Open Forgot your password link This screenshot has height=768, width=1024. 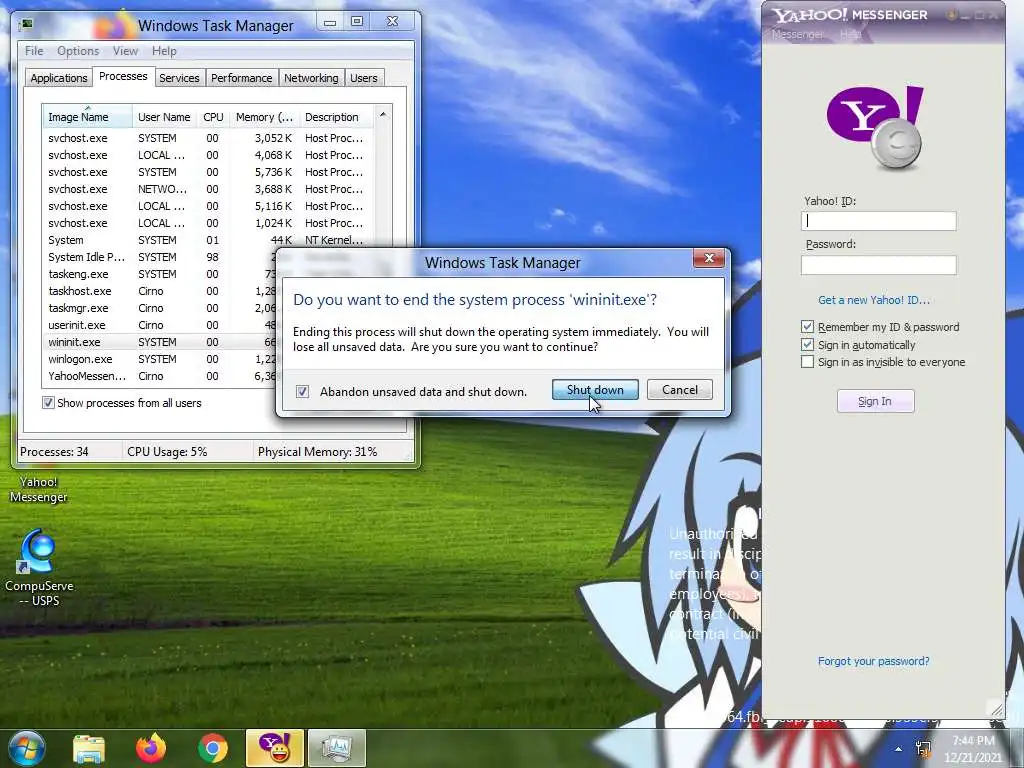[x=874, y=661]
